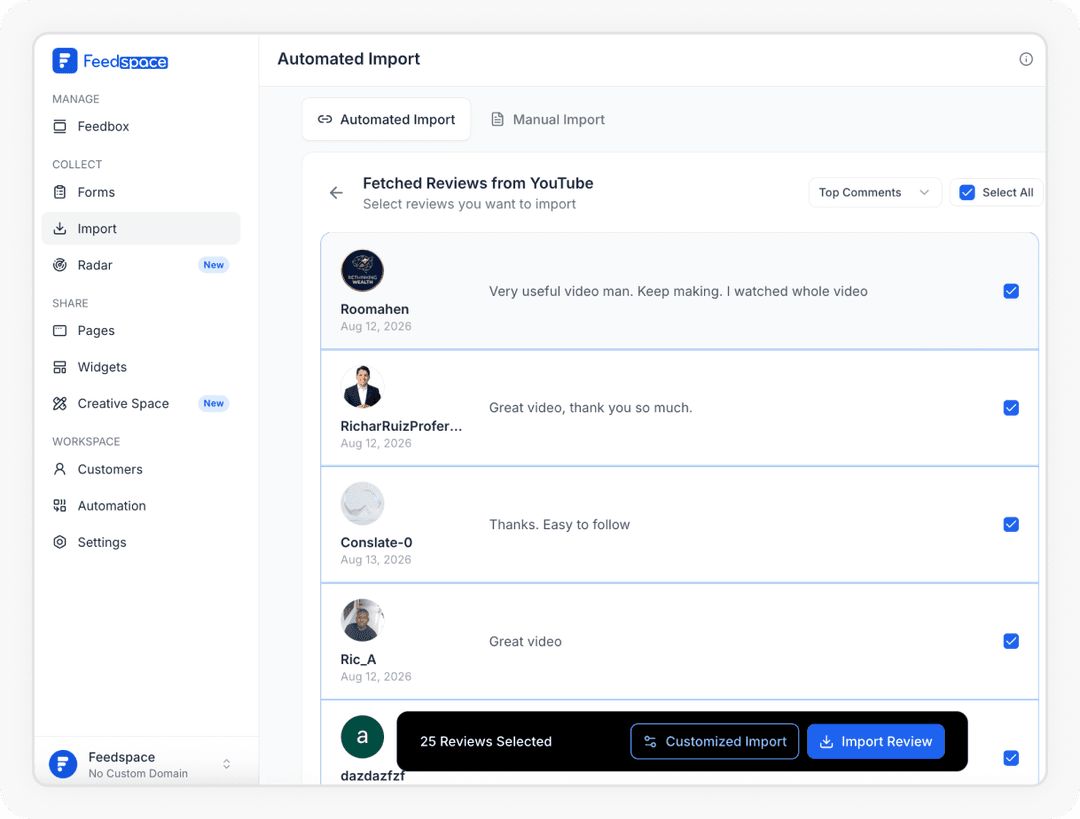Click the comment "Thanks. Easy to follow"
Viewport: 1080px width, 819px height.
coord(559,525)
